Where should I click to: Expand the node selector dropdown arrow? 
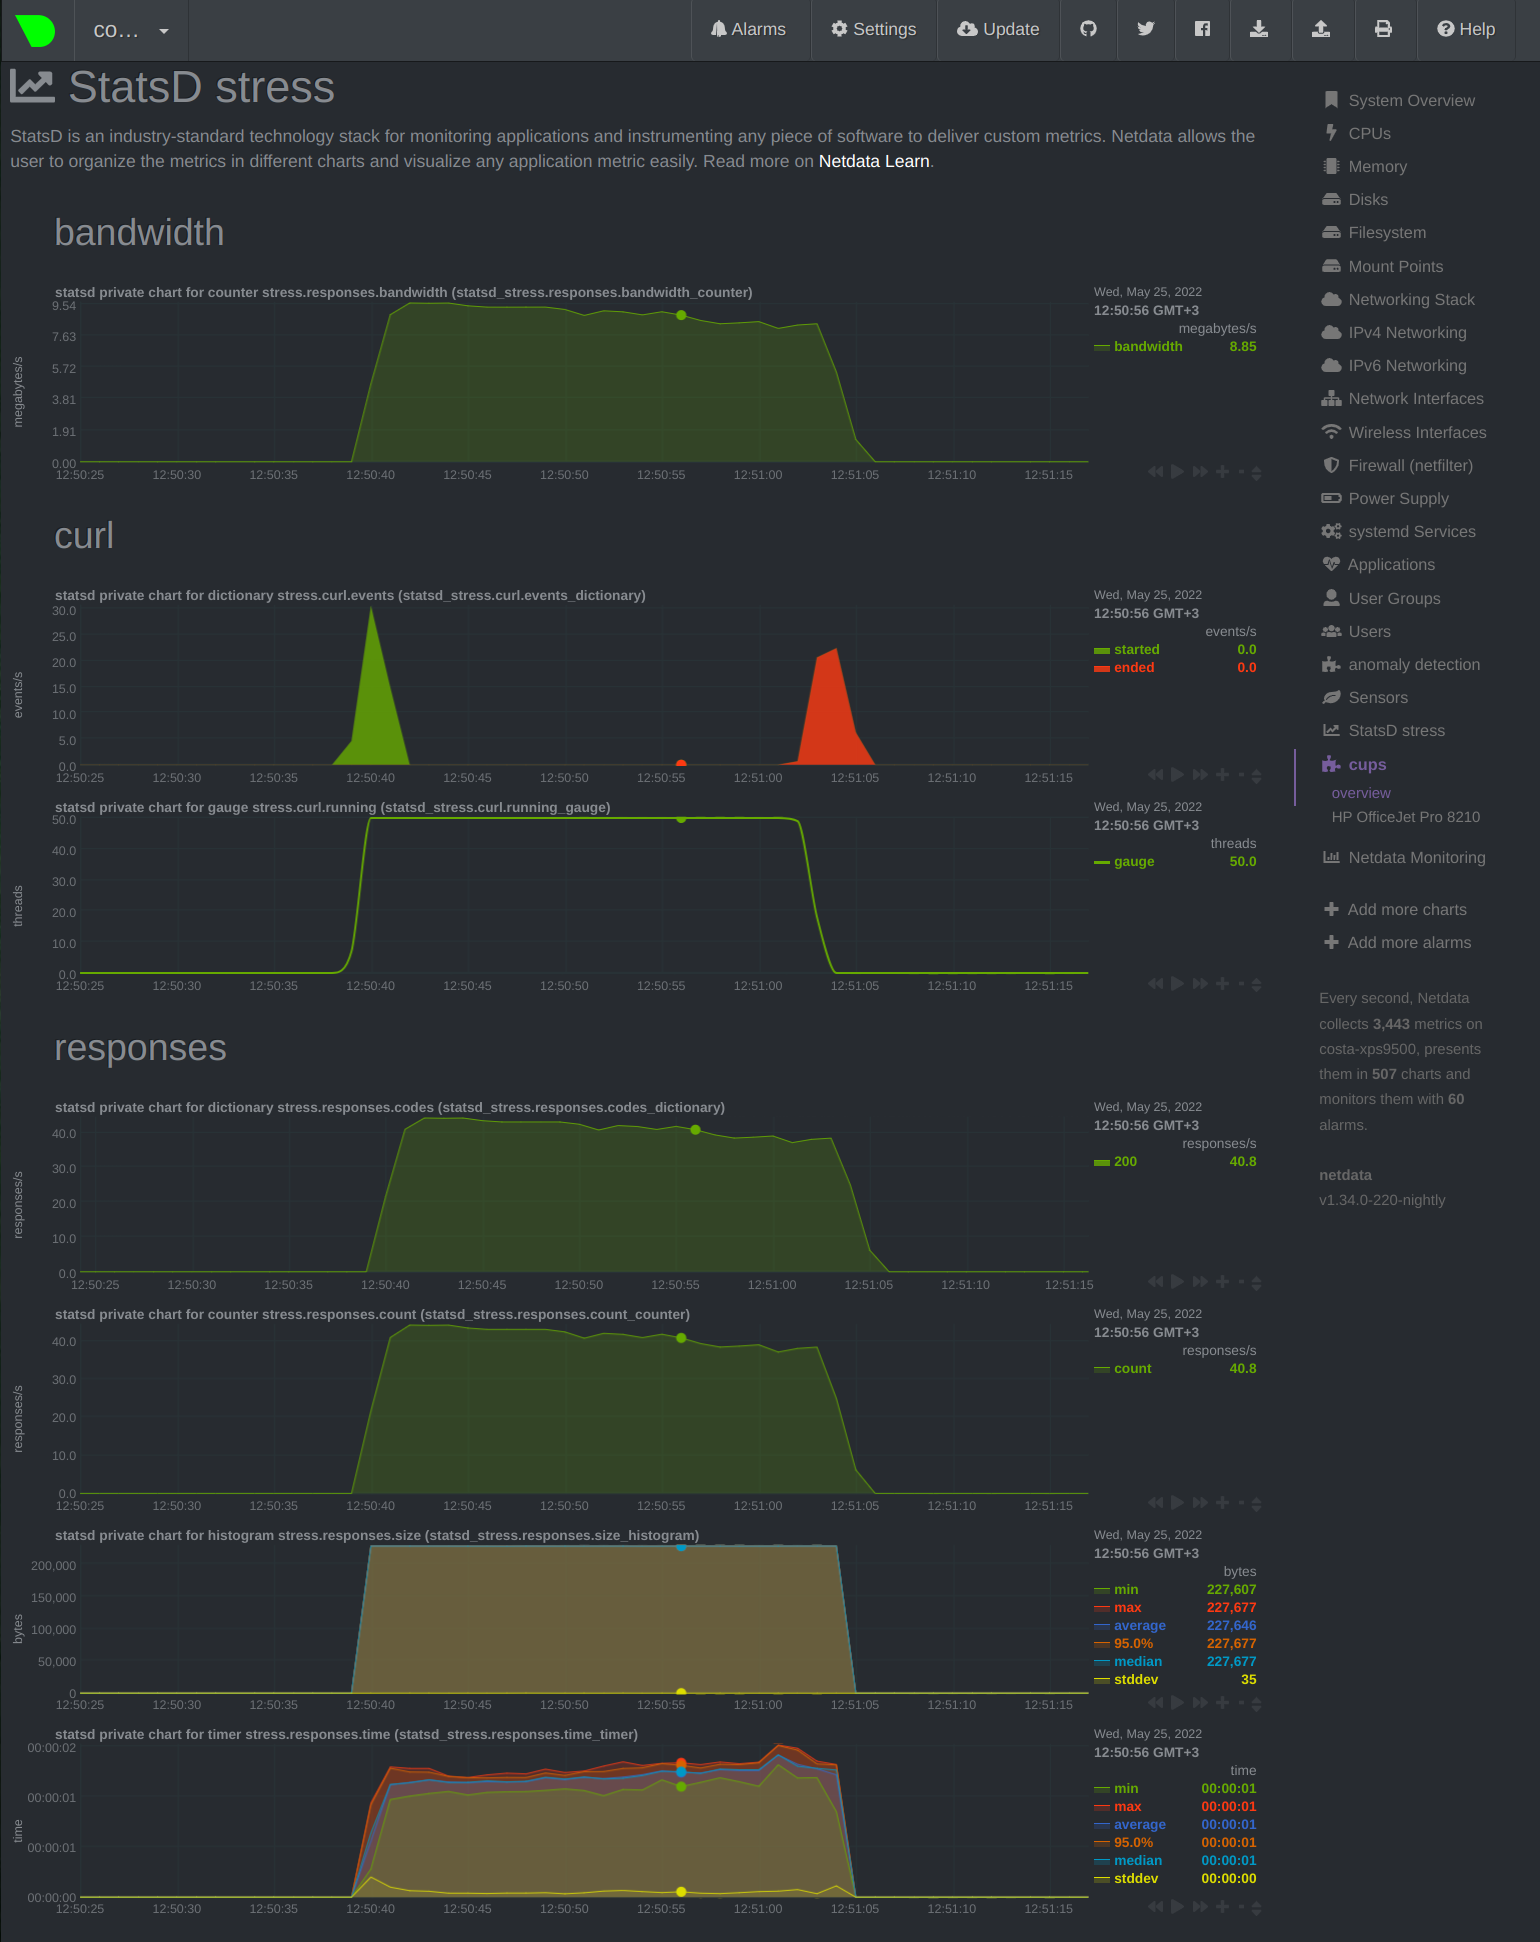[164, 31]
